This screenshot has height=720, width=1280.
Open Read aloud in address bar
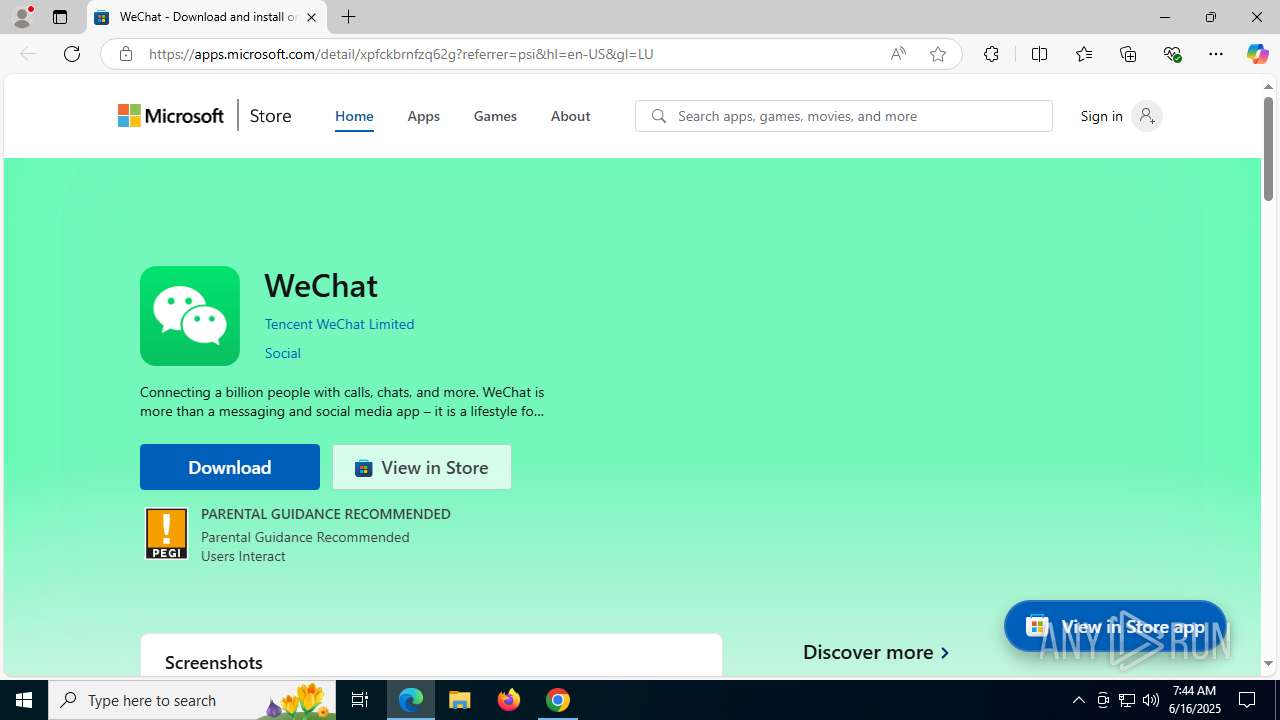coord(898,54)
